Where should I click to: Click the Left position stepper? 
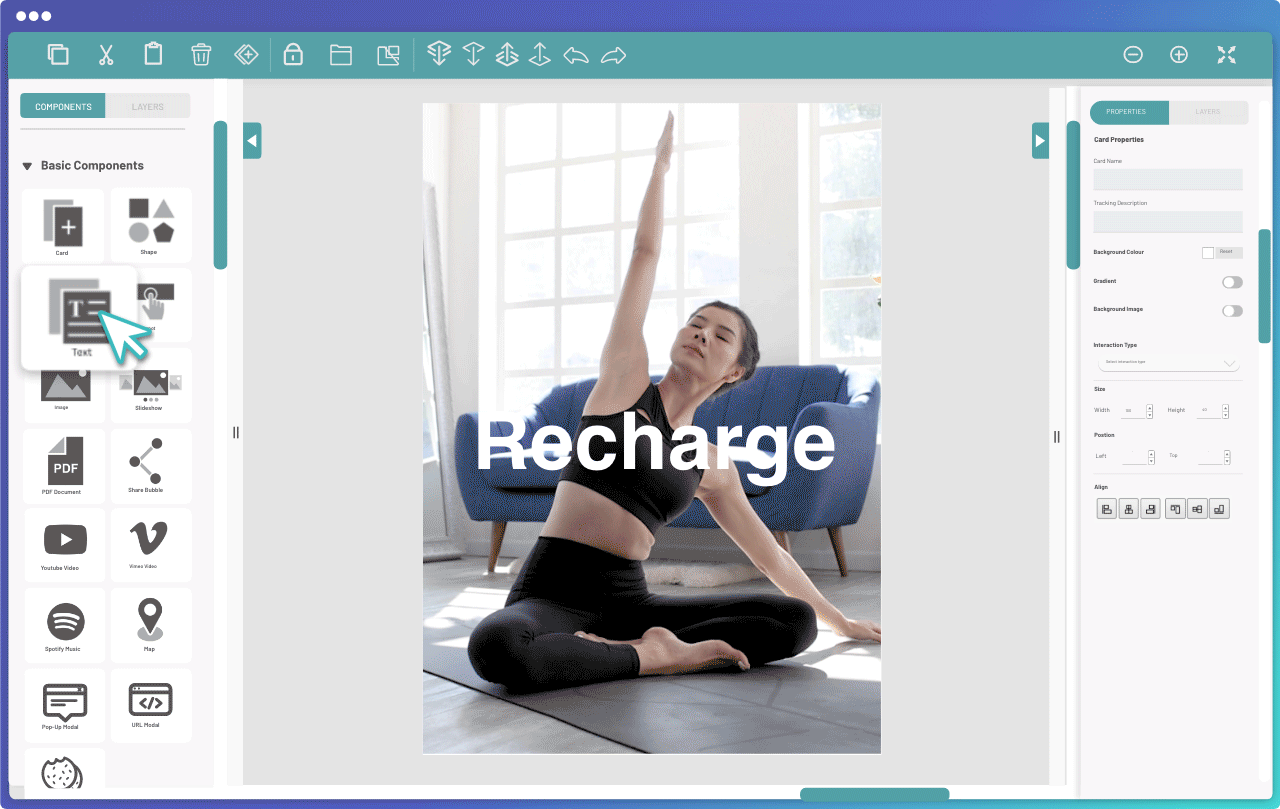click(x=1151, y=456)
